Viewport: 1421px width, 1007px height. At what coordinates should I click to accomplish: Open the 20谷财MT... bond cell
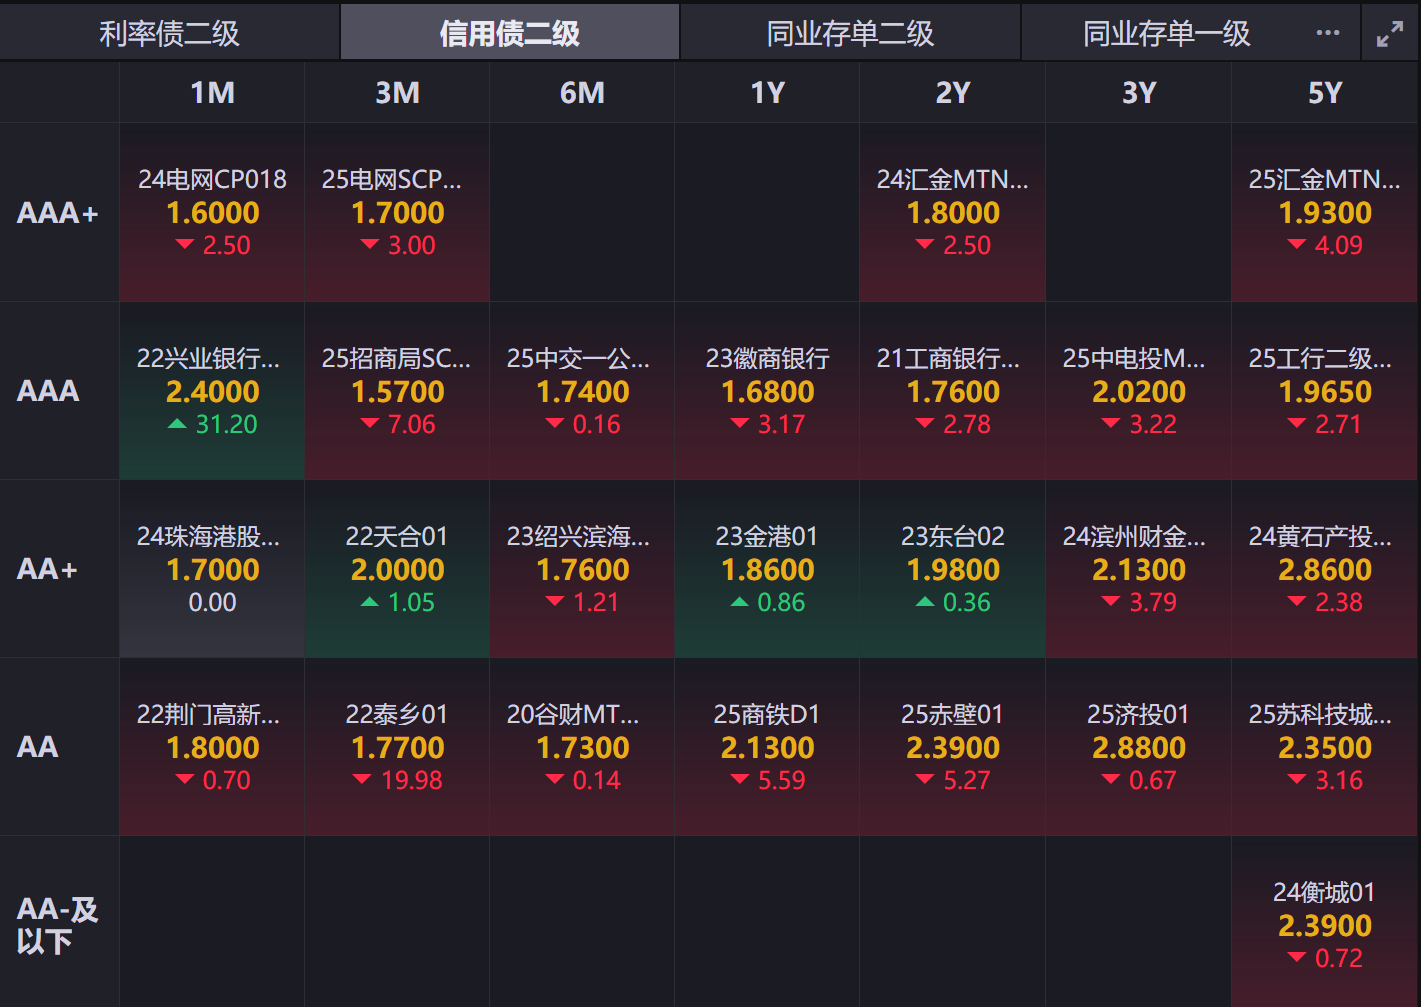[x=582, y=747]
